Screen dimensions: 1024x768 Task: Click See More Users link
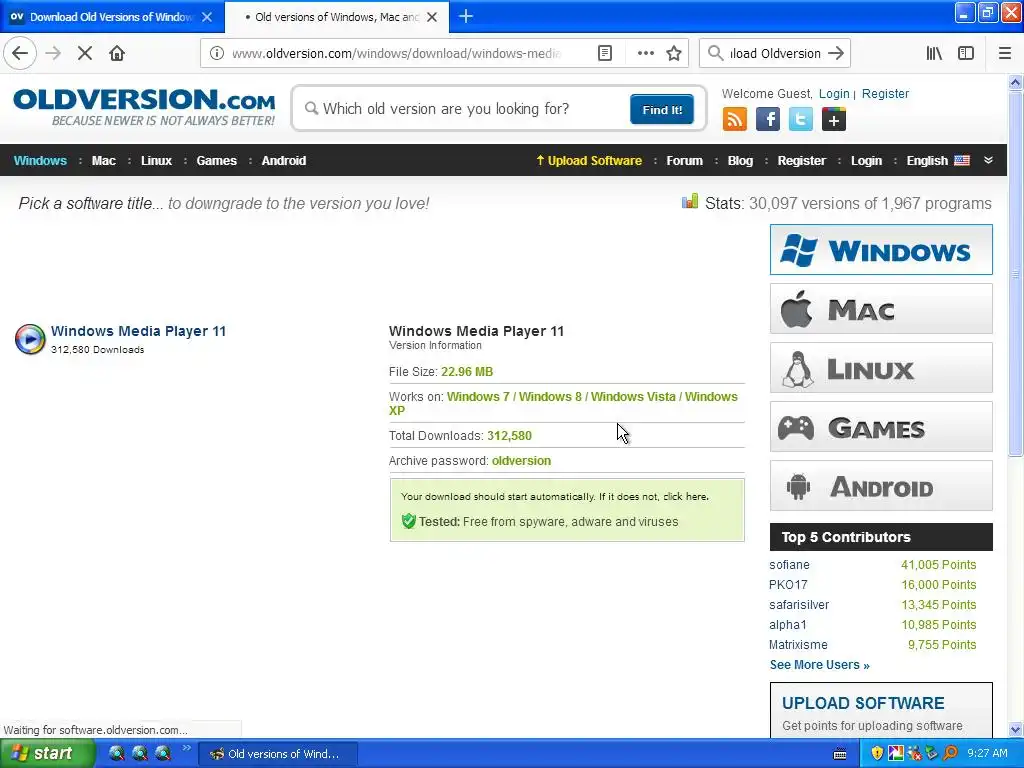pos(820,665)
